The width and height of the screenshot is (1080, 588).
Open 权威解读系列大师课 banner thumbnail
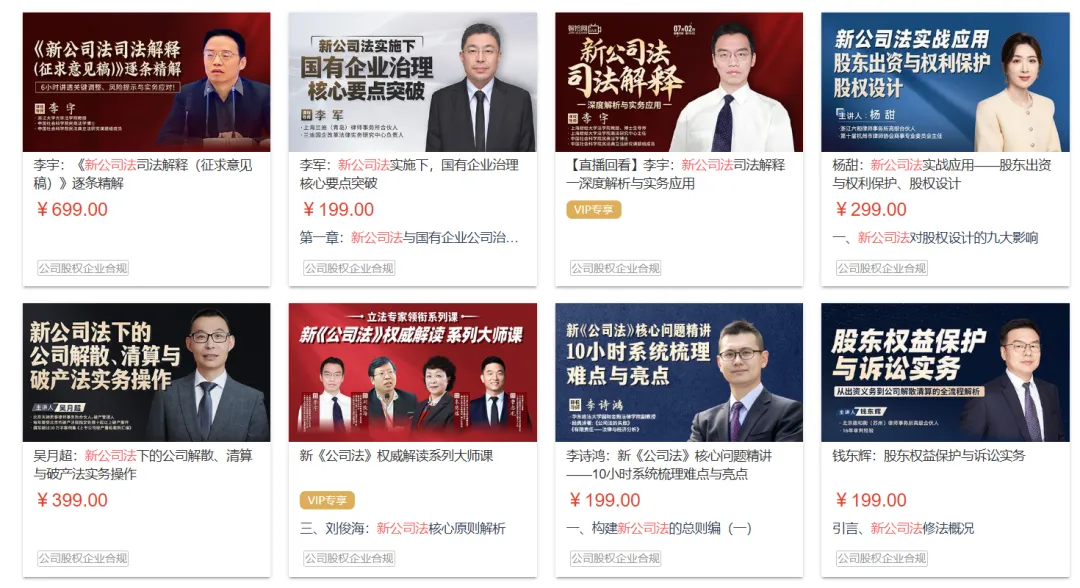(x=413, y=372)
